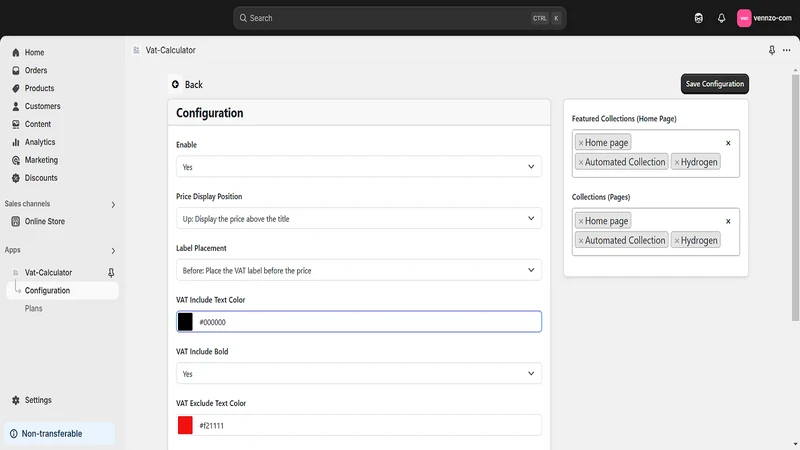800x450 pixels.
Task: Click the Discounts badge icon
Action: point(16,178)
